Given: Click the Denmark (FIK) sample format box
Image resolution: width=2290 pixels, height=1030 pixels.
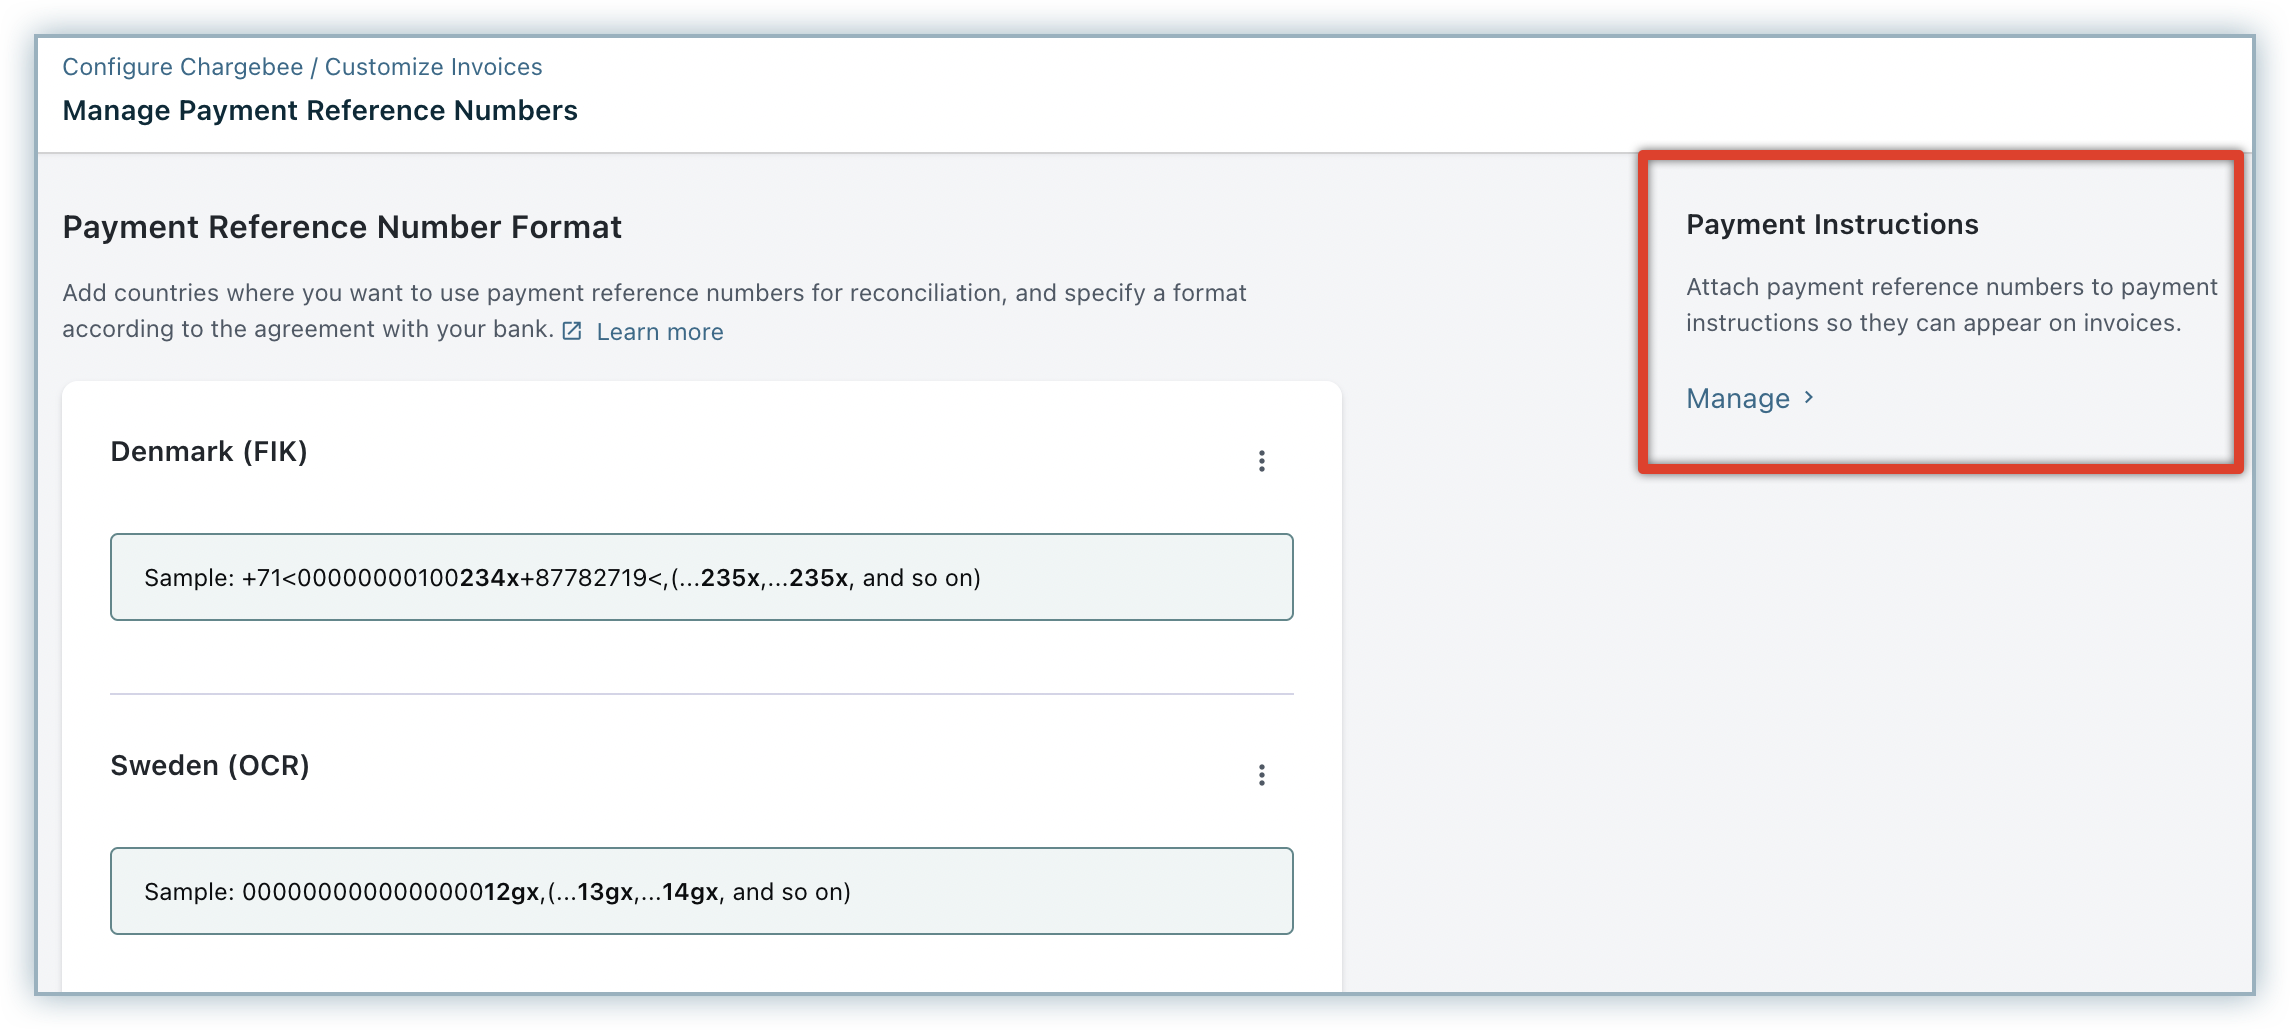Looking at the screenshot, I should pos(701,577).
